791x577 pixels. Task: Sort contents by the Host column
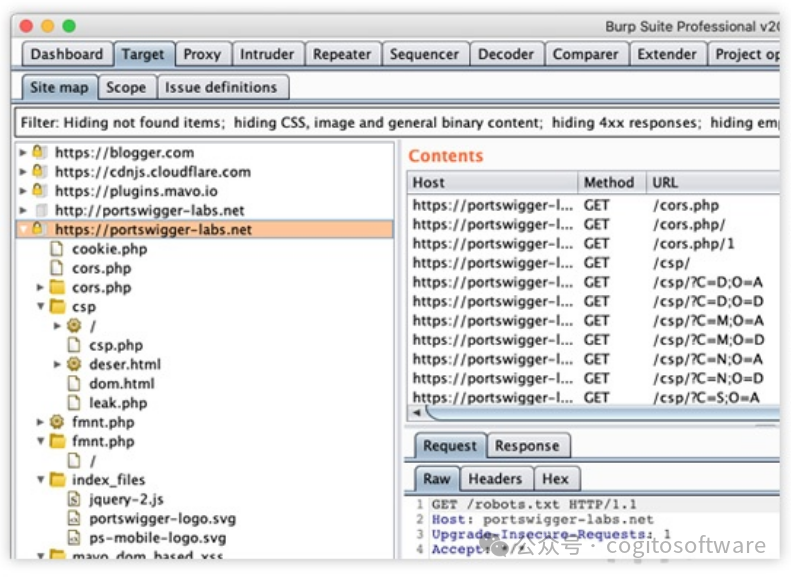[492, 183]
